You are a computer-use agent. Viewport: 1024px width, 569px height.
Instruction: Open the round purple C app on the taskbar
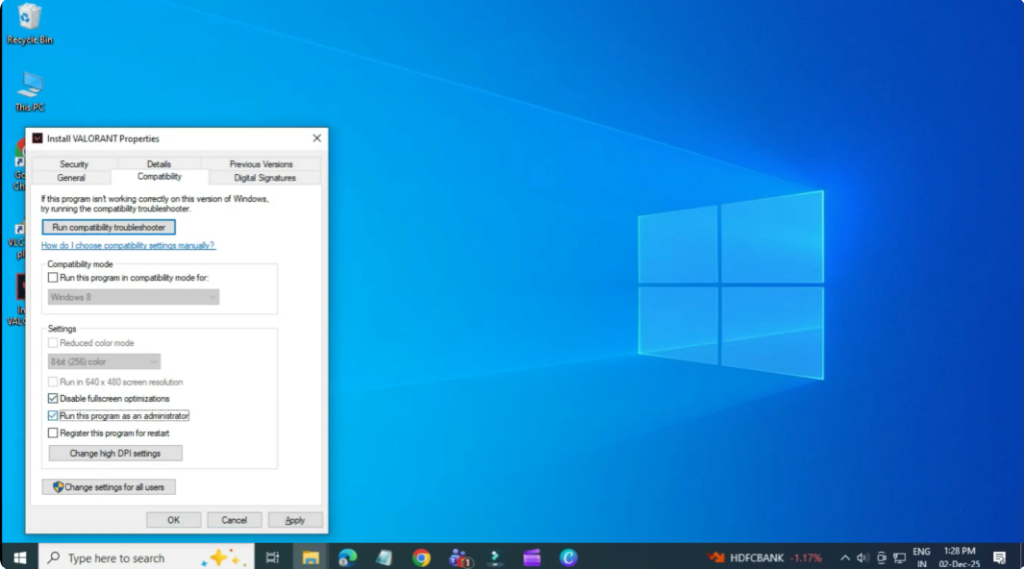(x=568, y=557)
